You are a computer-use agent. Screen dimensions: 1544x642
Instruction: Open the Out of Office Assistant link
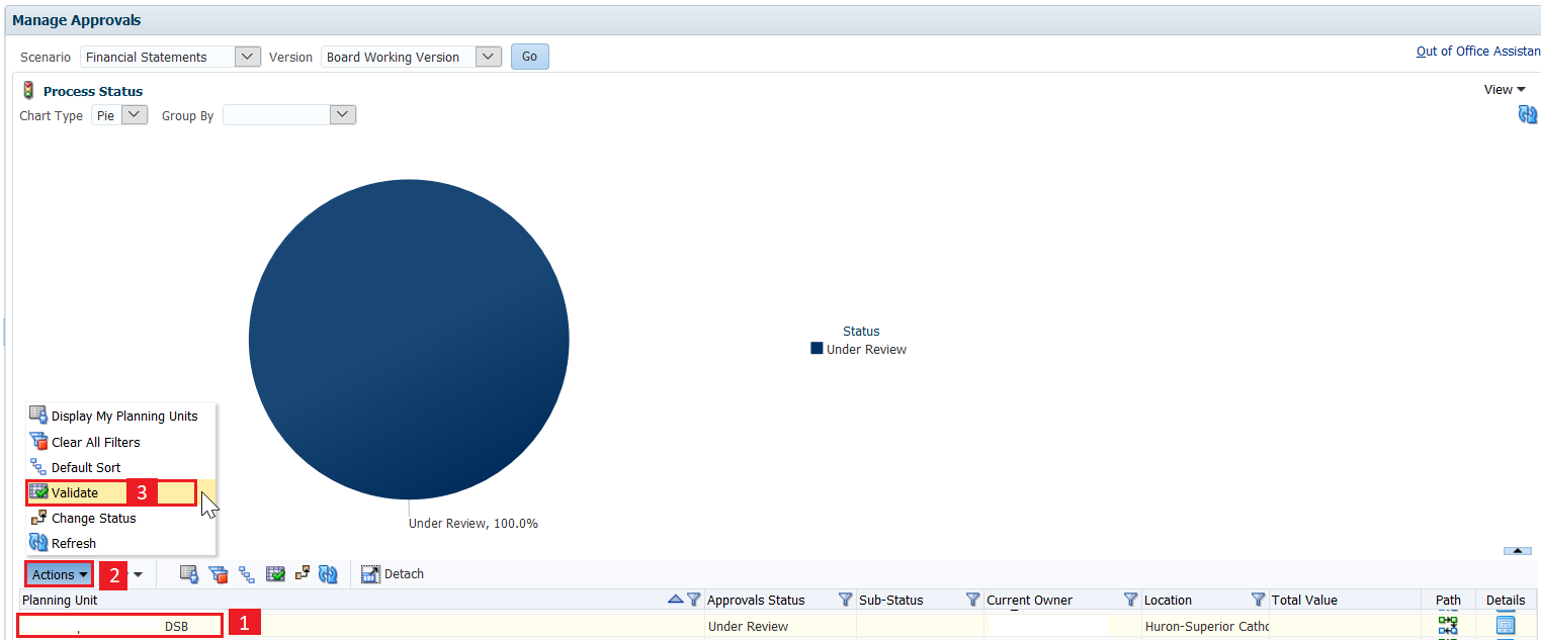point(1478,52)
